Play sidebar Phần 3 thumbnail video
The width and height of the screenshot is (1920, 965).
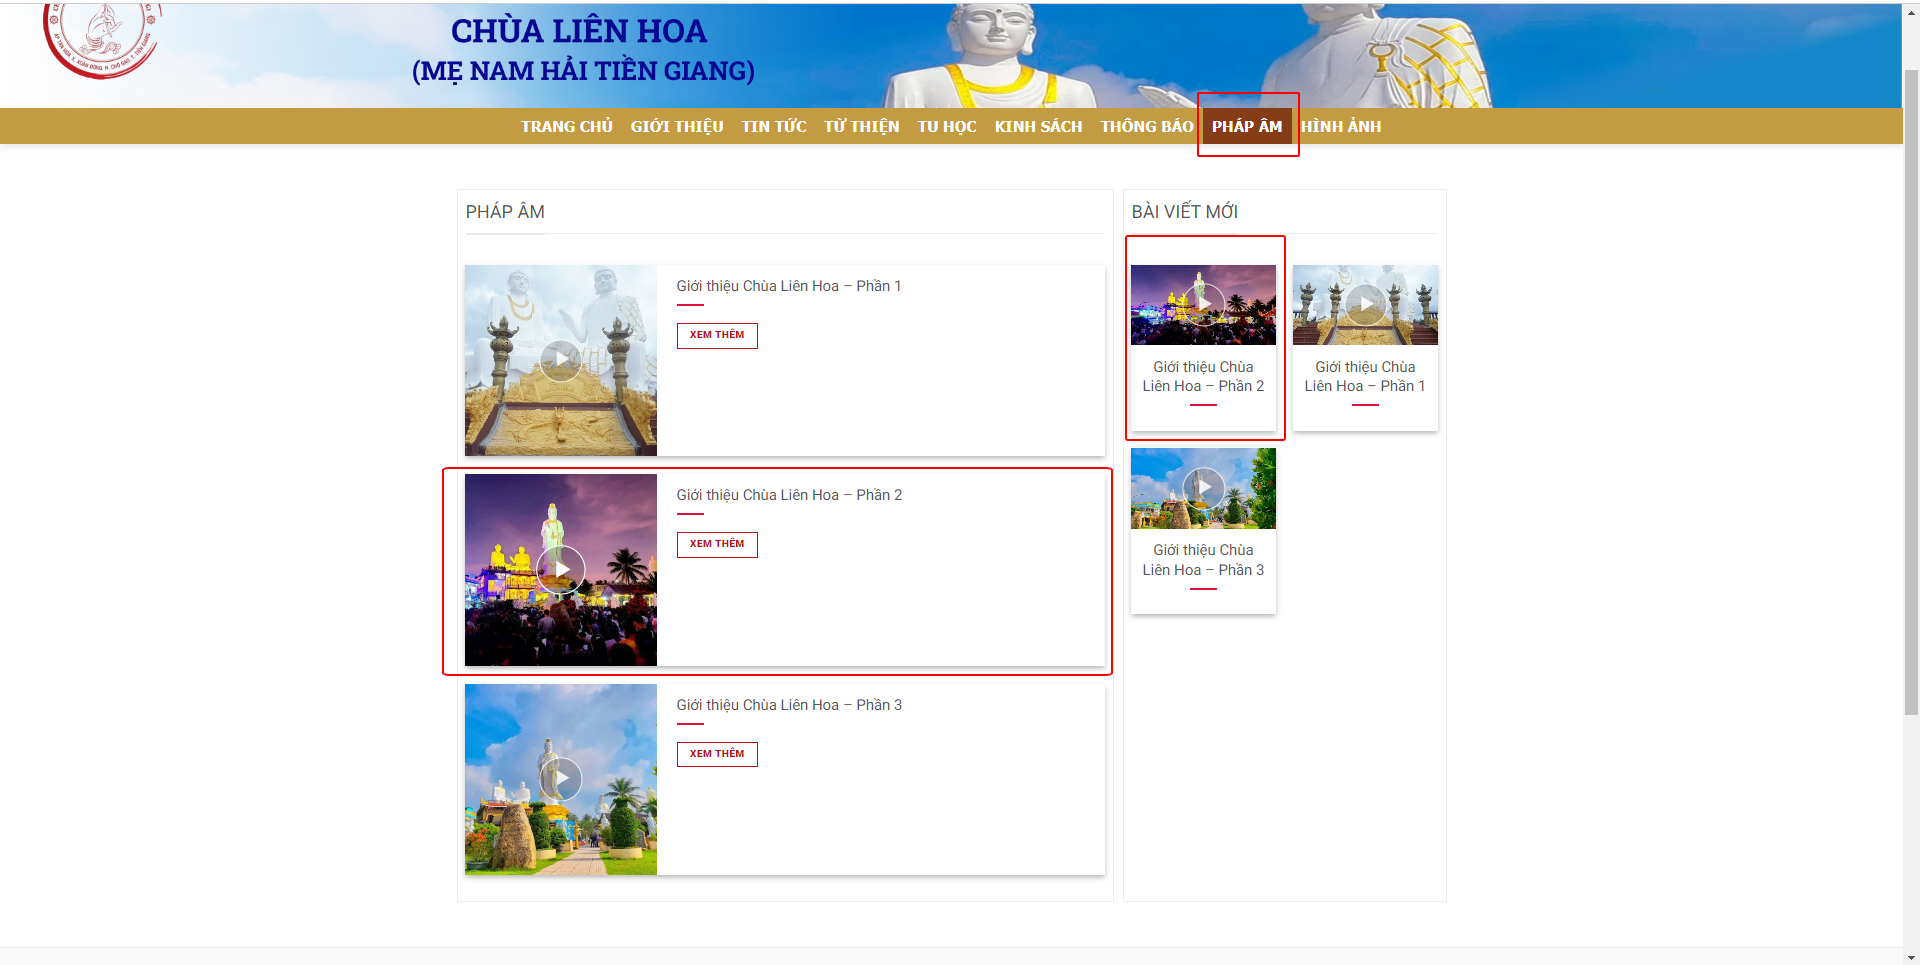click(1203, 488)
